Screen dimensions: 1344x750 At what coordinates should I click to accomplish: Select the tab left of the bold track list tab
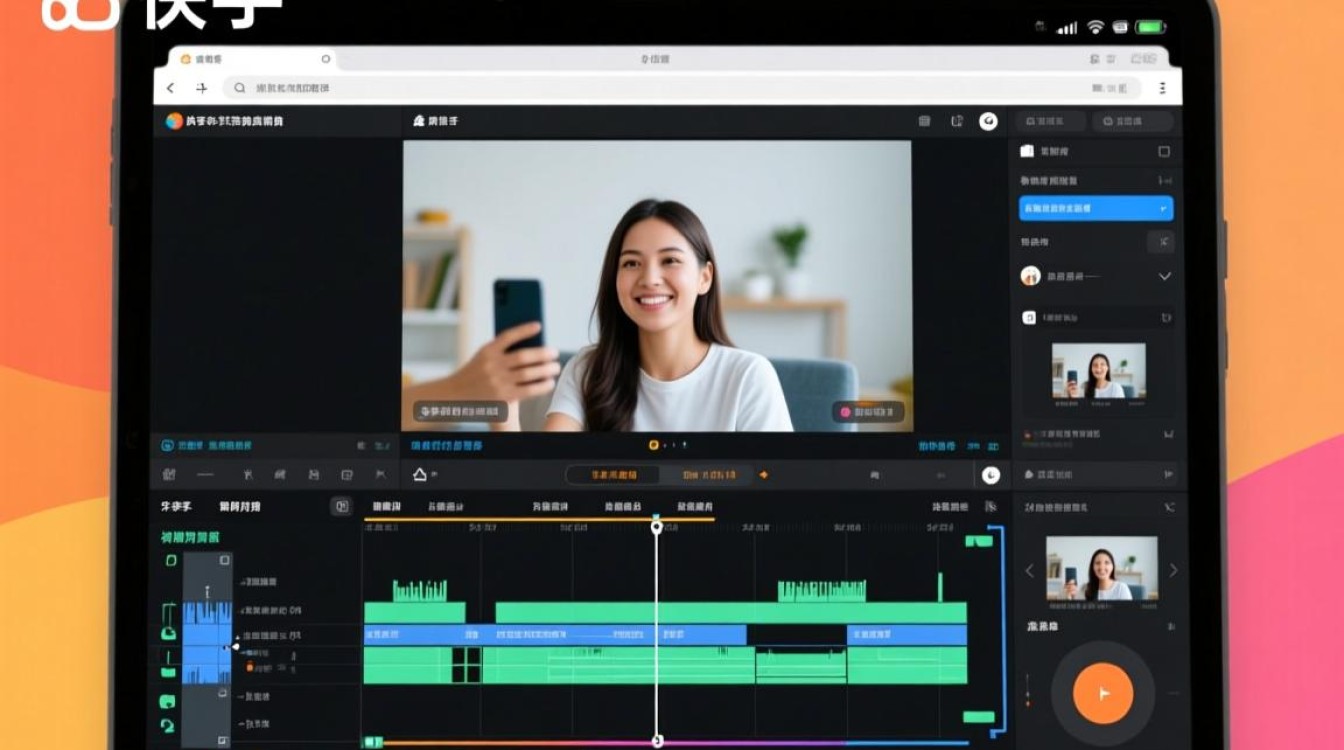[176, 507]
